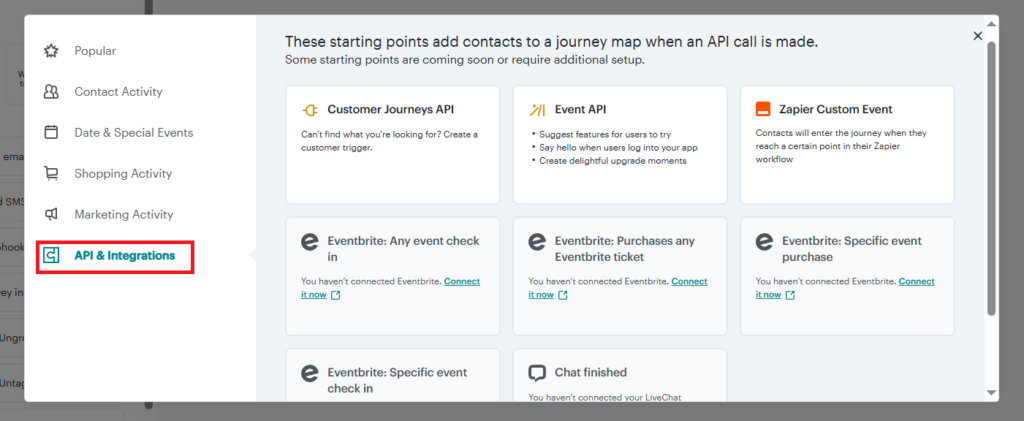The width and height of the screenshot is (1024, 421).
Task: Click 'Some starting points are coming soon' subtitle
Action: pos(464,60)
